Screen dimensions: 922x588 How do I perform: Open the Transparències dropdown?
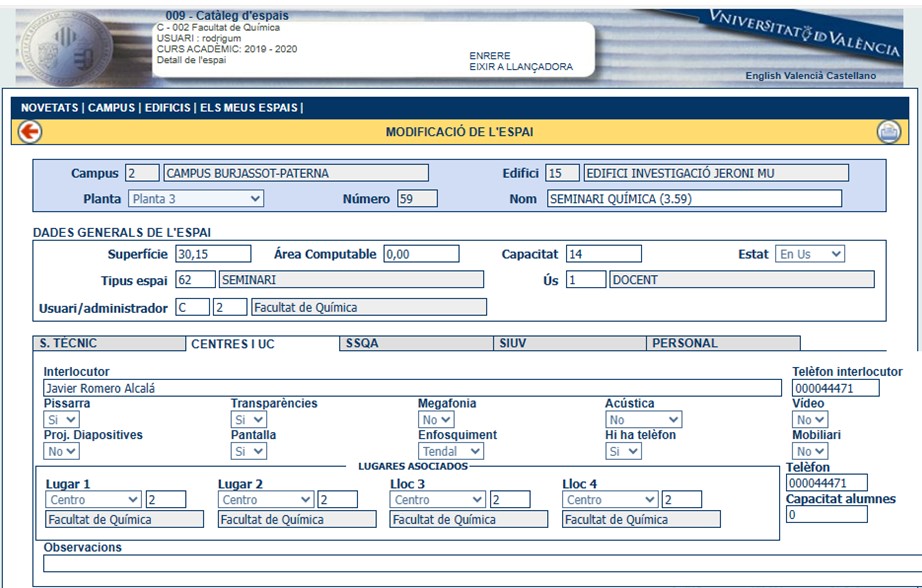[249, 419]
